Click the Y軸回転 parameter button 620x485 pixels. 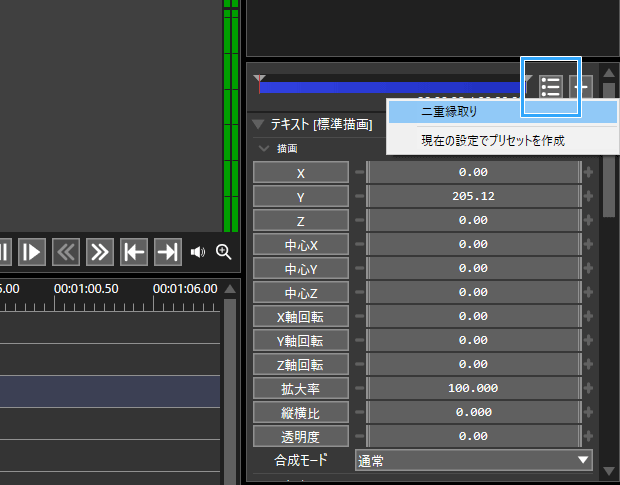[301, 340]
